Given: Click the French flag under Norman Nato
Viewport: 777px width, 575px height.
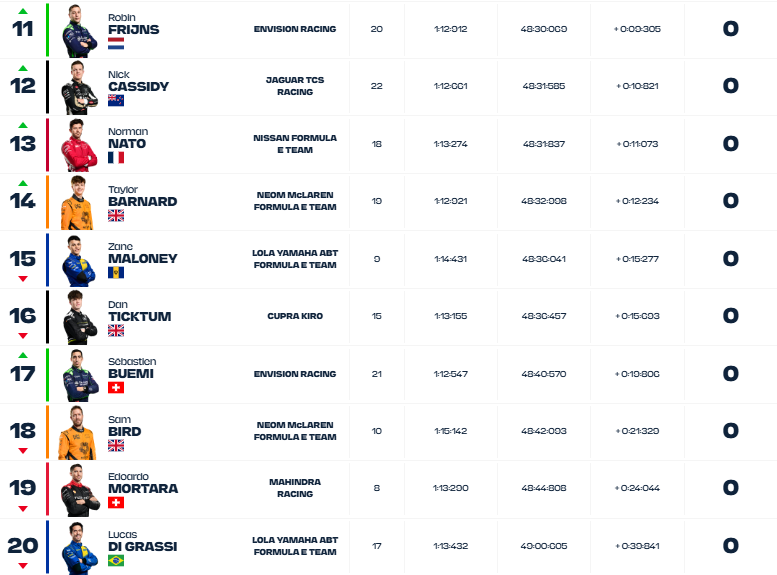Looking at the screenshot, I should tap(116, 158).
